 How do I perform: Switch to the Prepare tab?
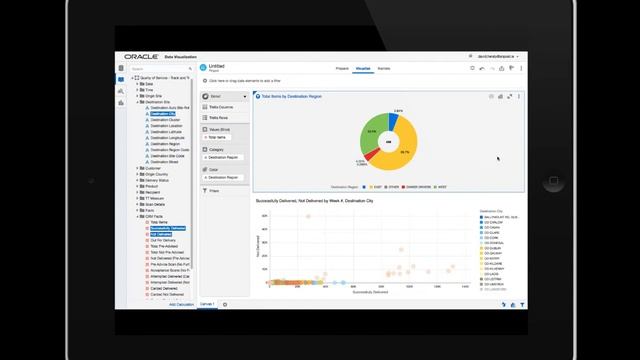coord(342,69)
